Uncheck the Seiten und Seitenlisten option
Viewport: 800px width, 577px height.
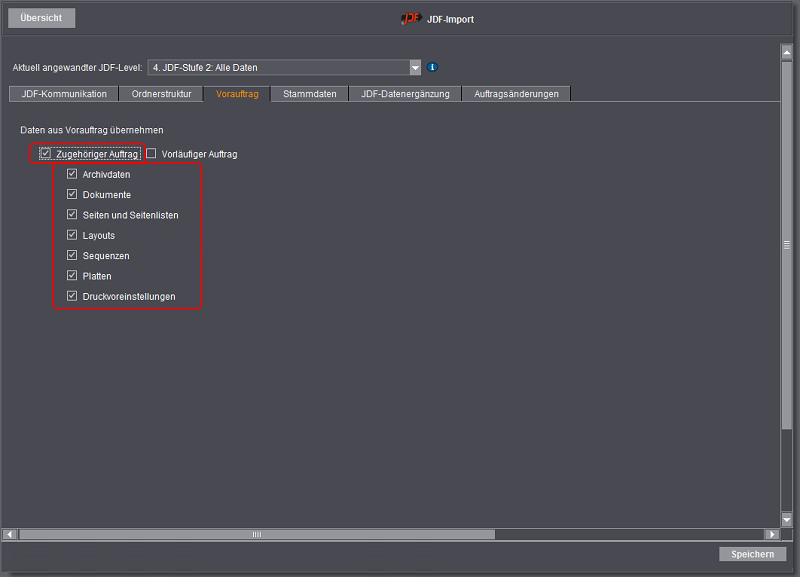point(72,215)
